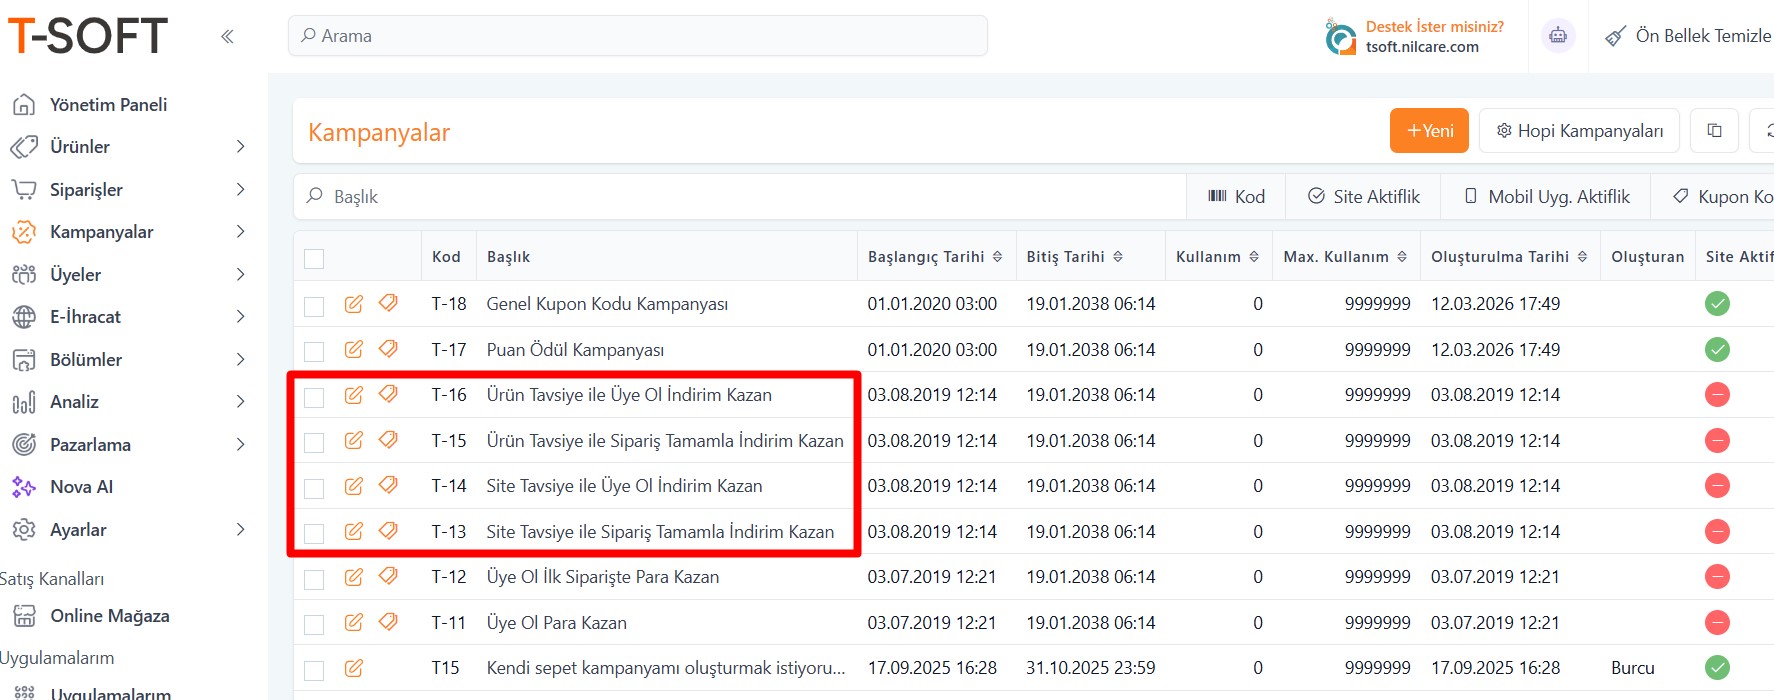Click the edit icon for T-14 campaign
The width and height of the screenshot is (1774, 700).
click(x=354, y=486)
